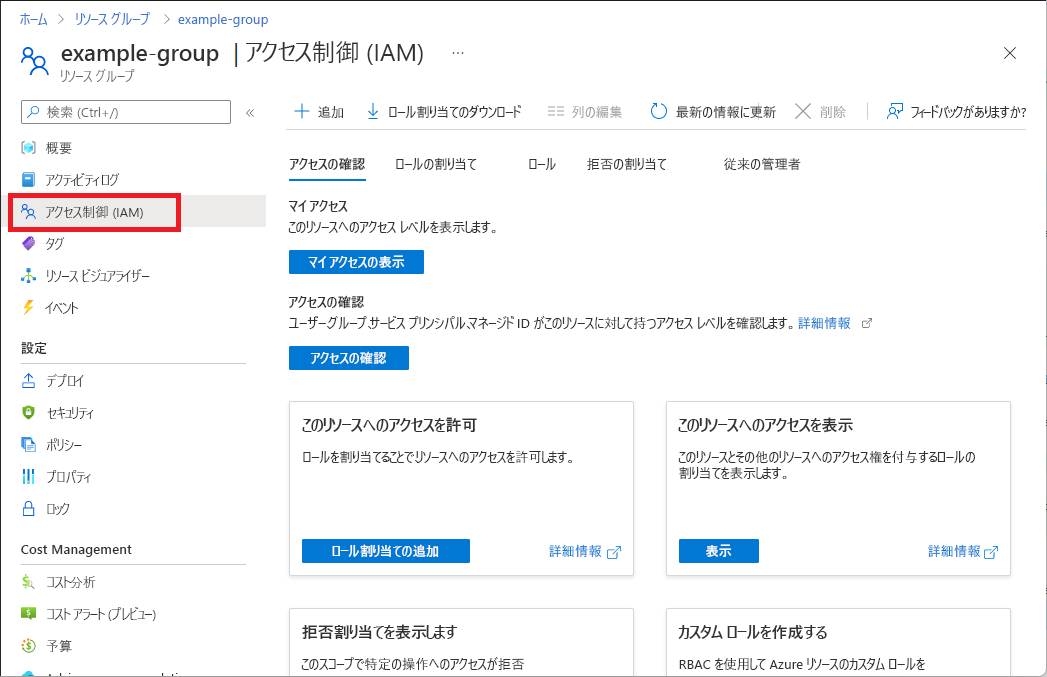Open the ellipsis more options menu by title
1047x677 pixels.
(x=457, y=52)
